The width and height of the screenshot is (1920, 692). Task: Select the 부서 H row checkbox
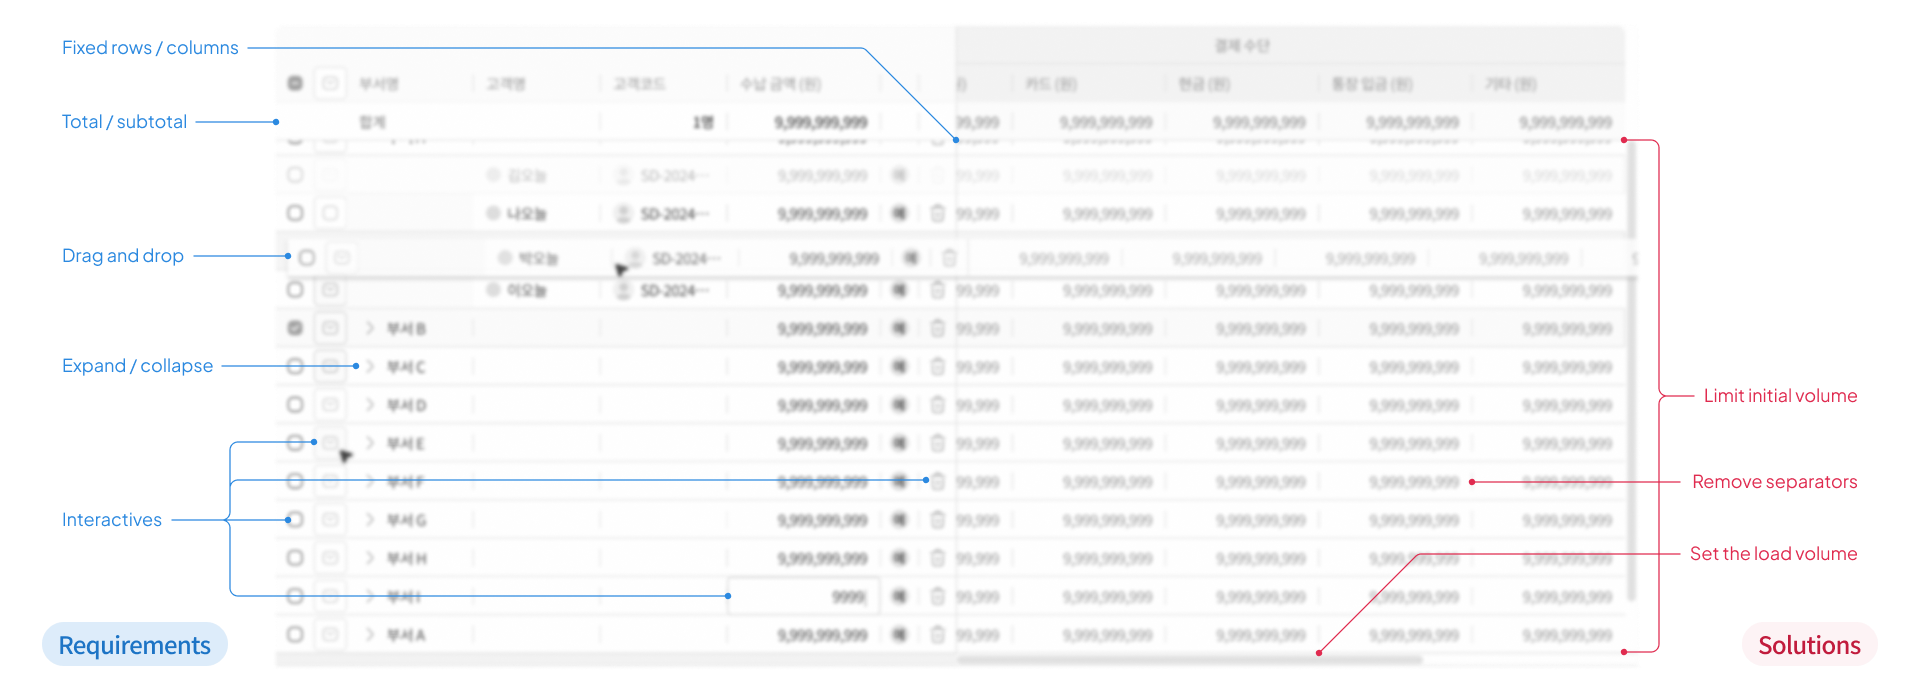point(295,558)
